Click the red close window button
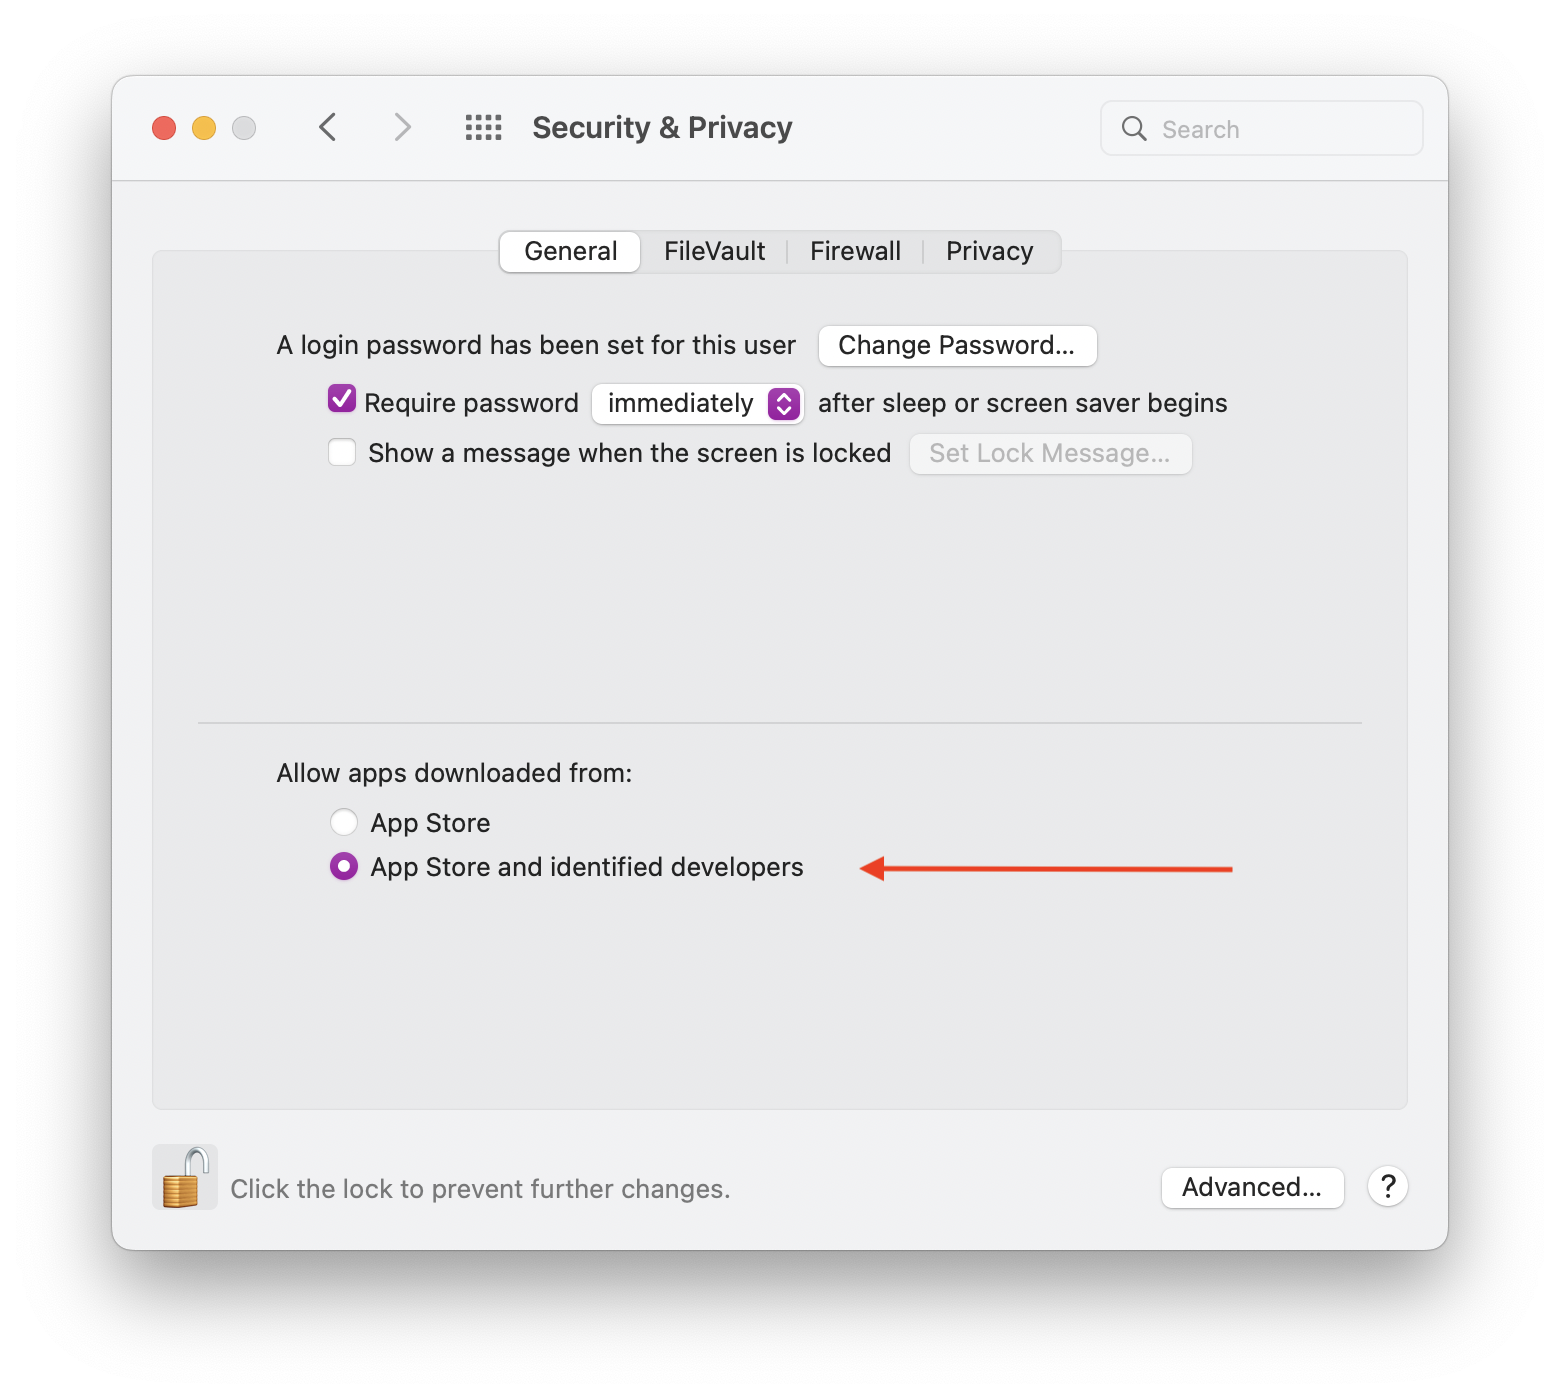The width and height of the screenshot is (1560, 1398). click(164, 128)
